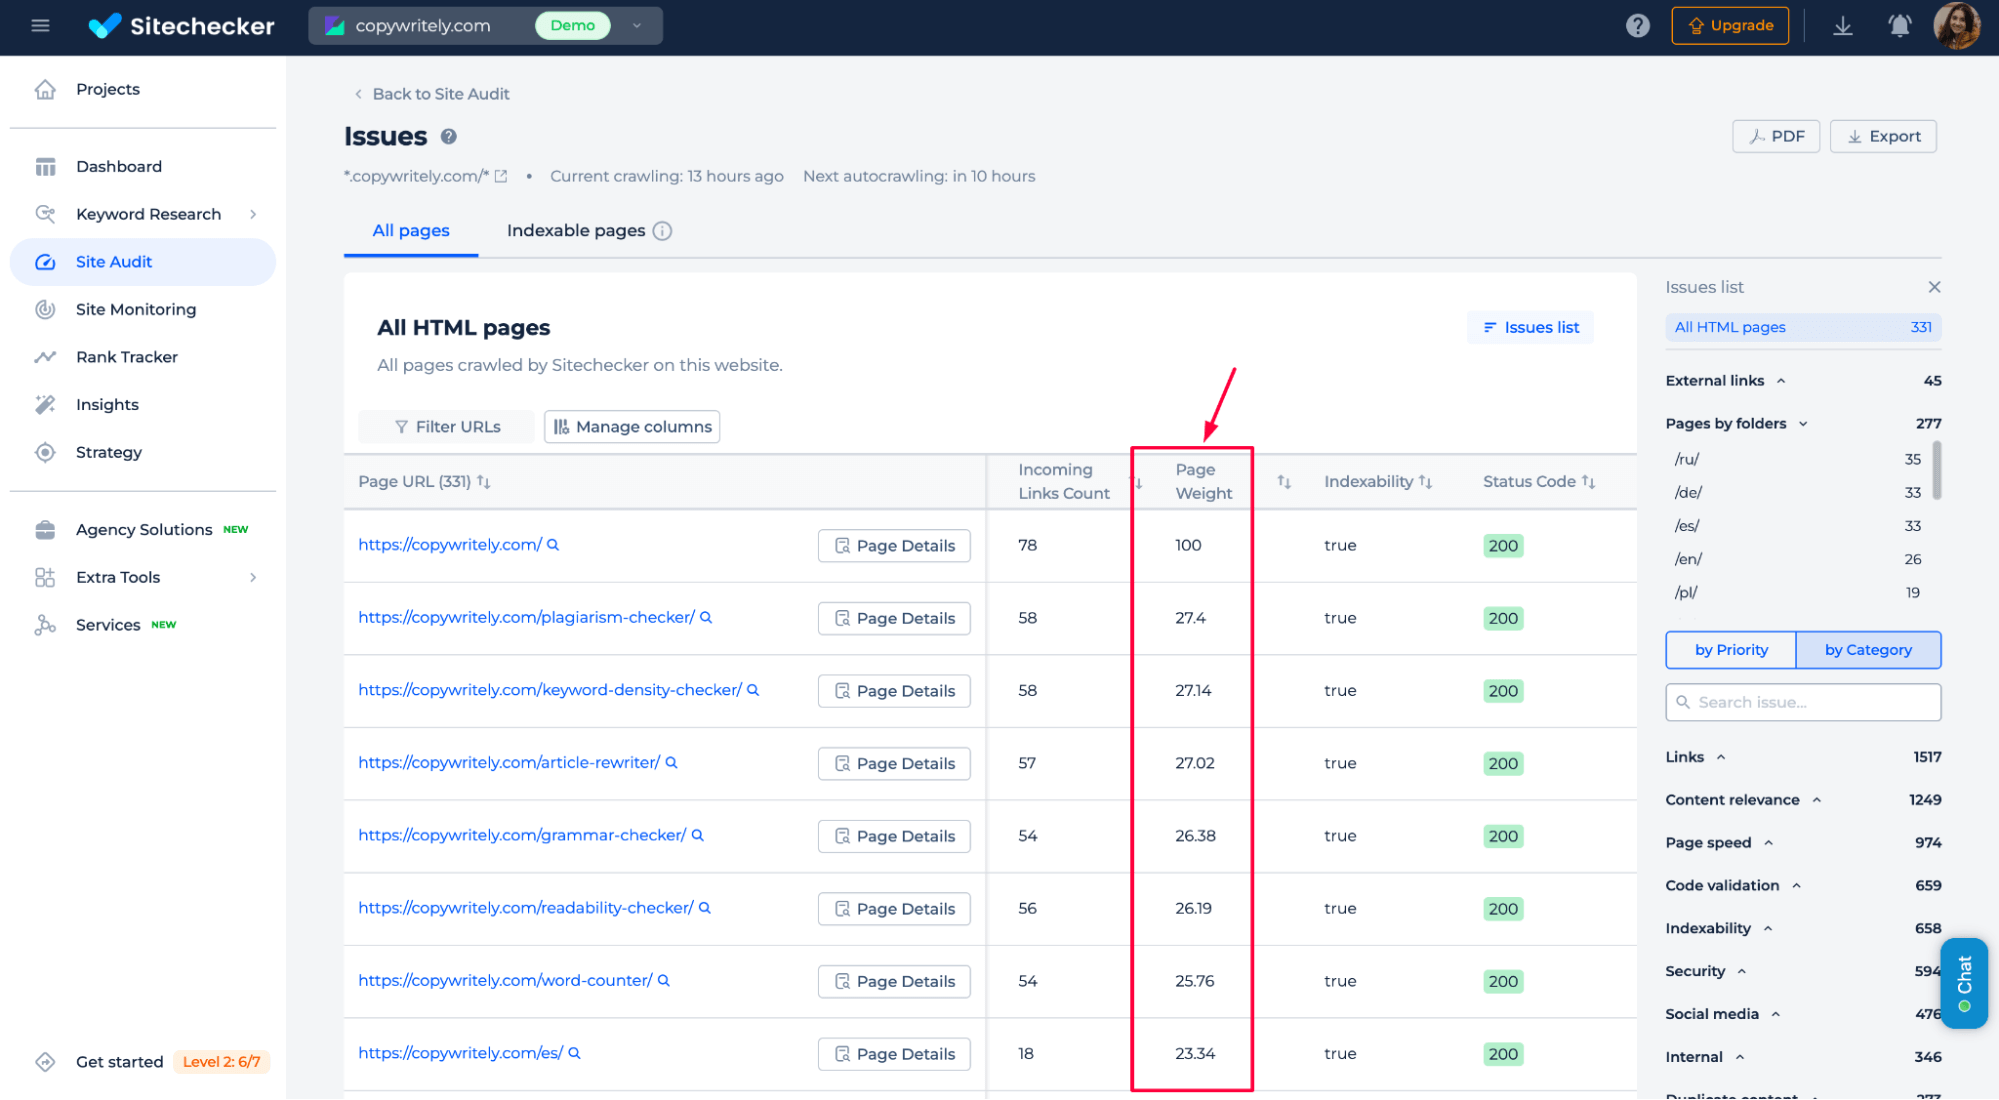The height and width of the screenshot is (1100, 1999).
Task: Click magnifier icon beside plagiarism-checker URL
Action: pos(706,617)
